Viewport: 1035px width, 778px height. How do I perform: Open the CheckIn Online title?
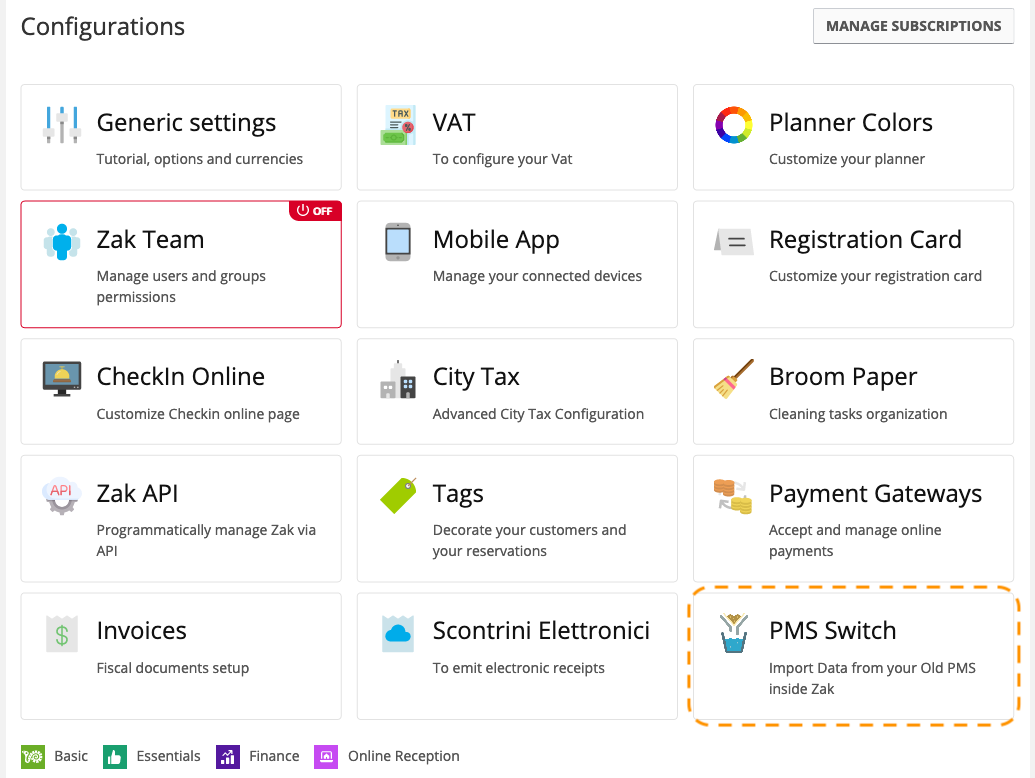click(x=181, y=377)
